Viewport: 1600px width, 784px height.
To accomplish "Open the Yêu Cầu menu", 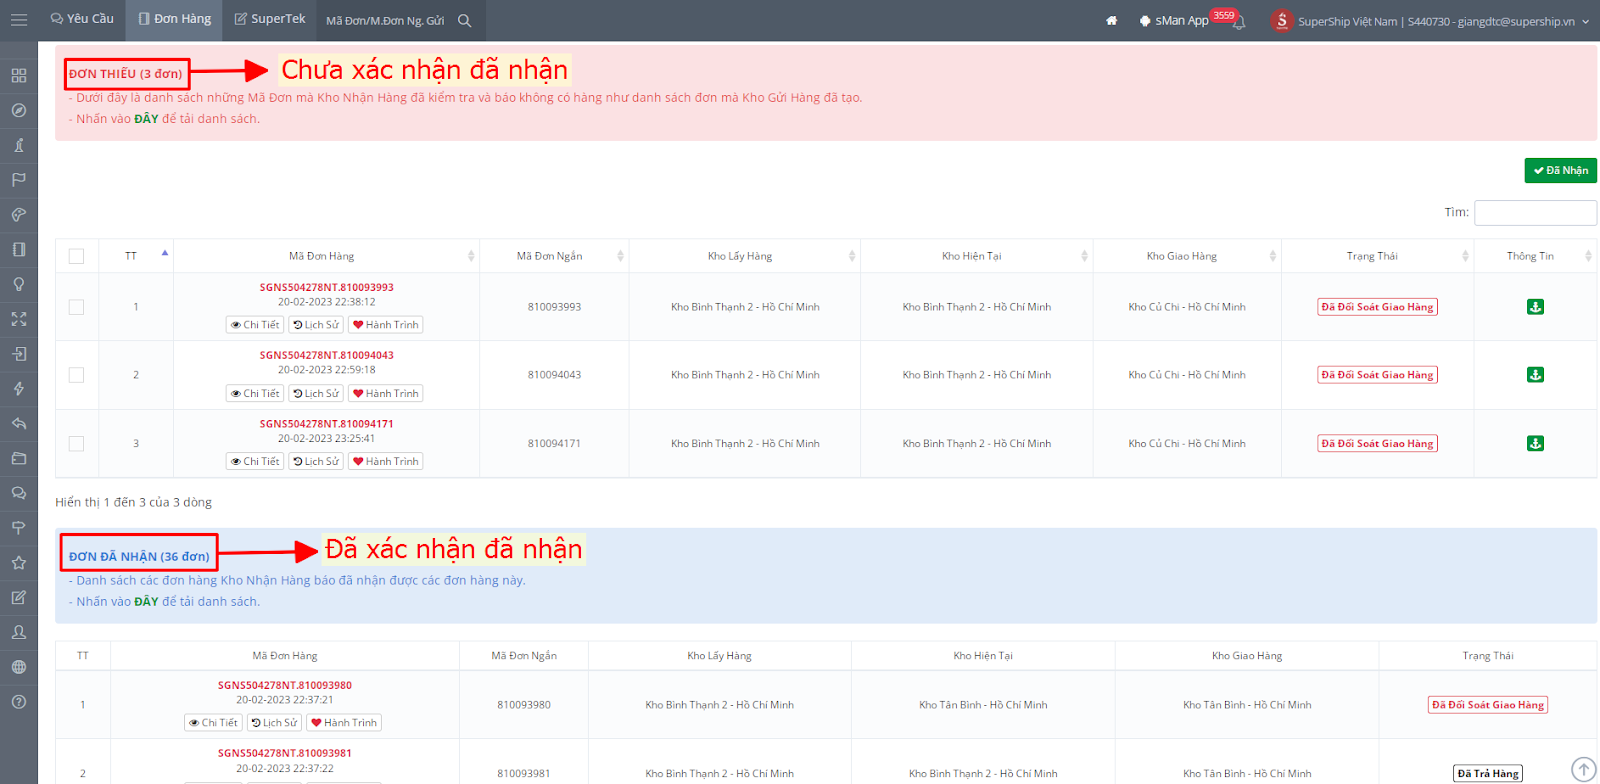I will 82,19.
